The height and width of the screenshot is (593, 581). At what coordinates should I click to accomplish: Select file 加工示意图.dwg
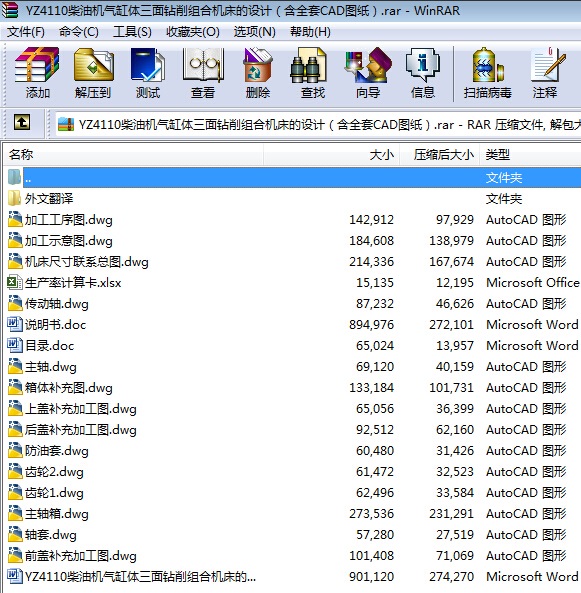[x=68, y=241]
